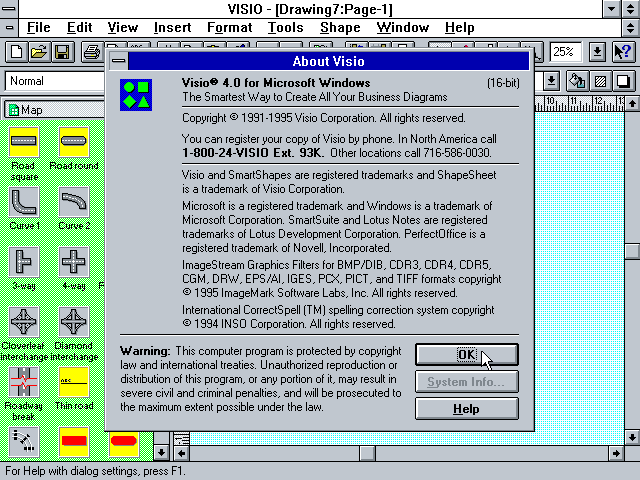Screen dimensions: 640x480
Task: Open the Edit menu
Action: pos(79,28)
